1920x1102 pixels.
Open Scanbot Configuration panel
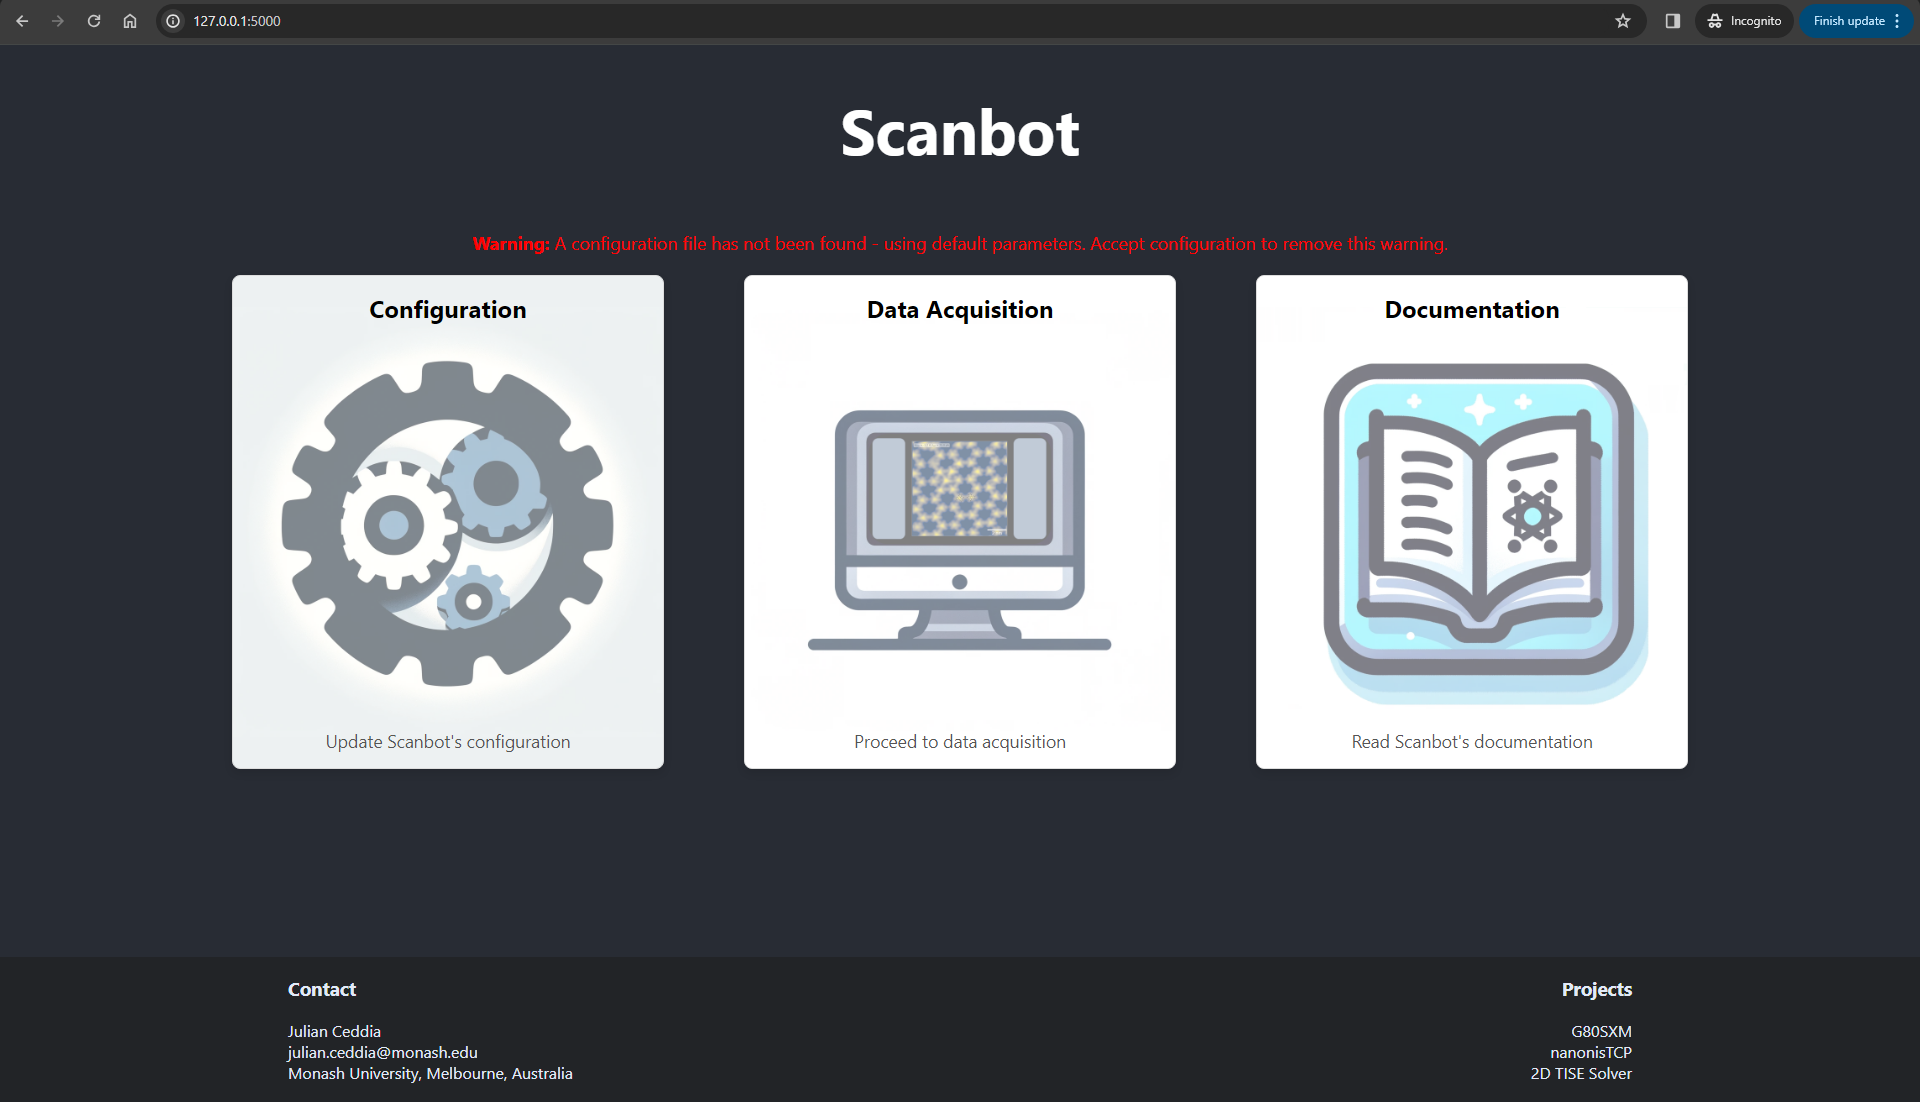coord(447,521)
